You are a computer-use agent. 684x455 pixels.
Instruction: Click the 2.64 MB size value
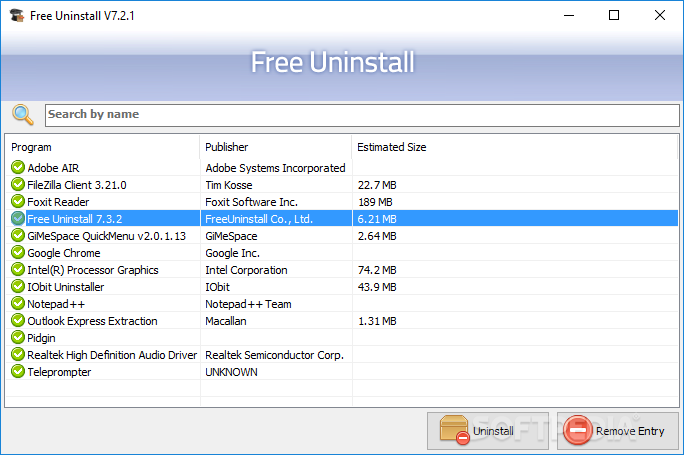click(377, 236)
